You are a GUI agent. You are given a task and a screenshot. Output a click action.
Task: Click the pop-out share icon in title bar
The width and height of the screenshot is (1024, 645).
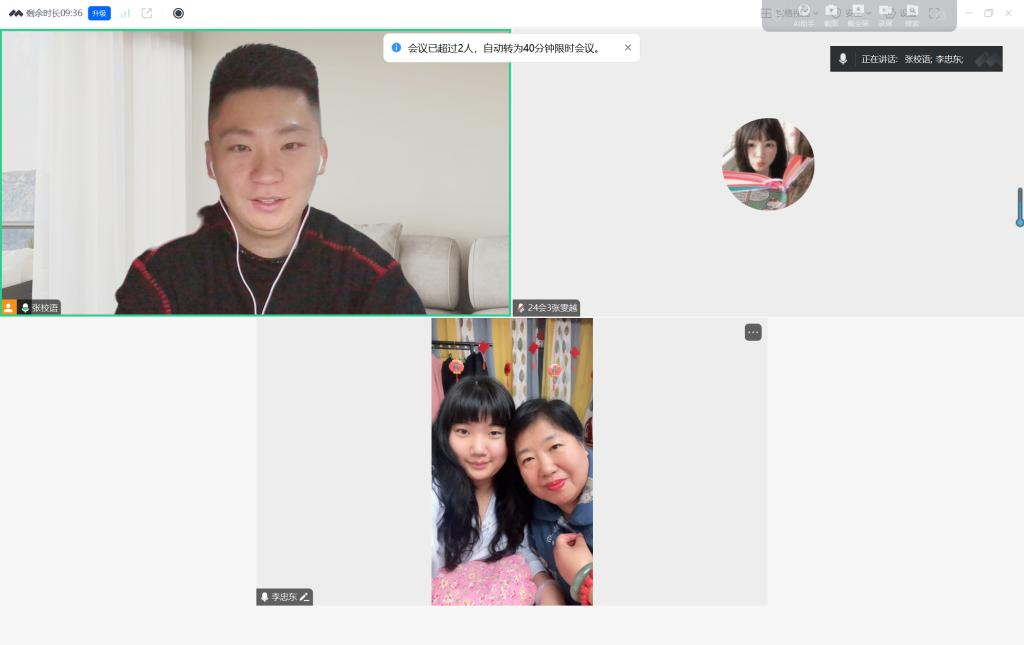(x=147, y=13)
